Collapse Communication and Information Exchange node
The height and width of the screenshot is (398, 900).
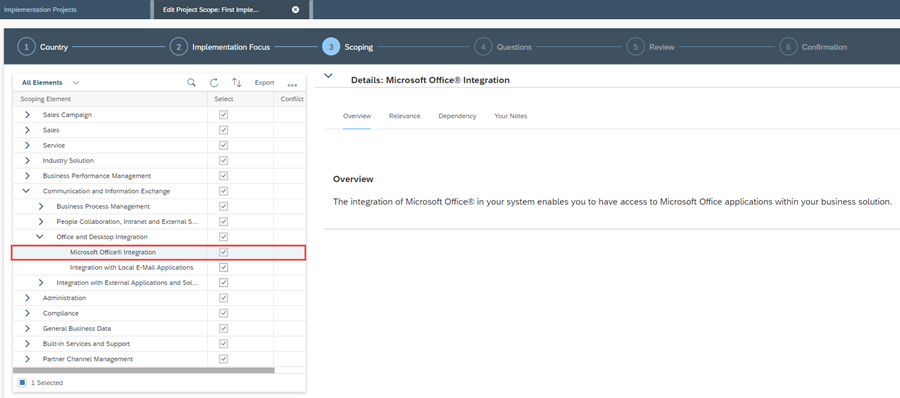(26, 191)
